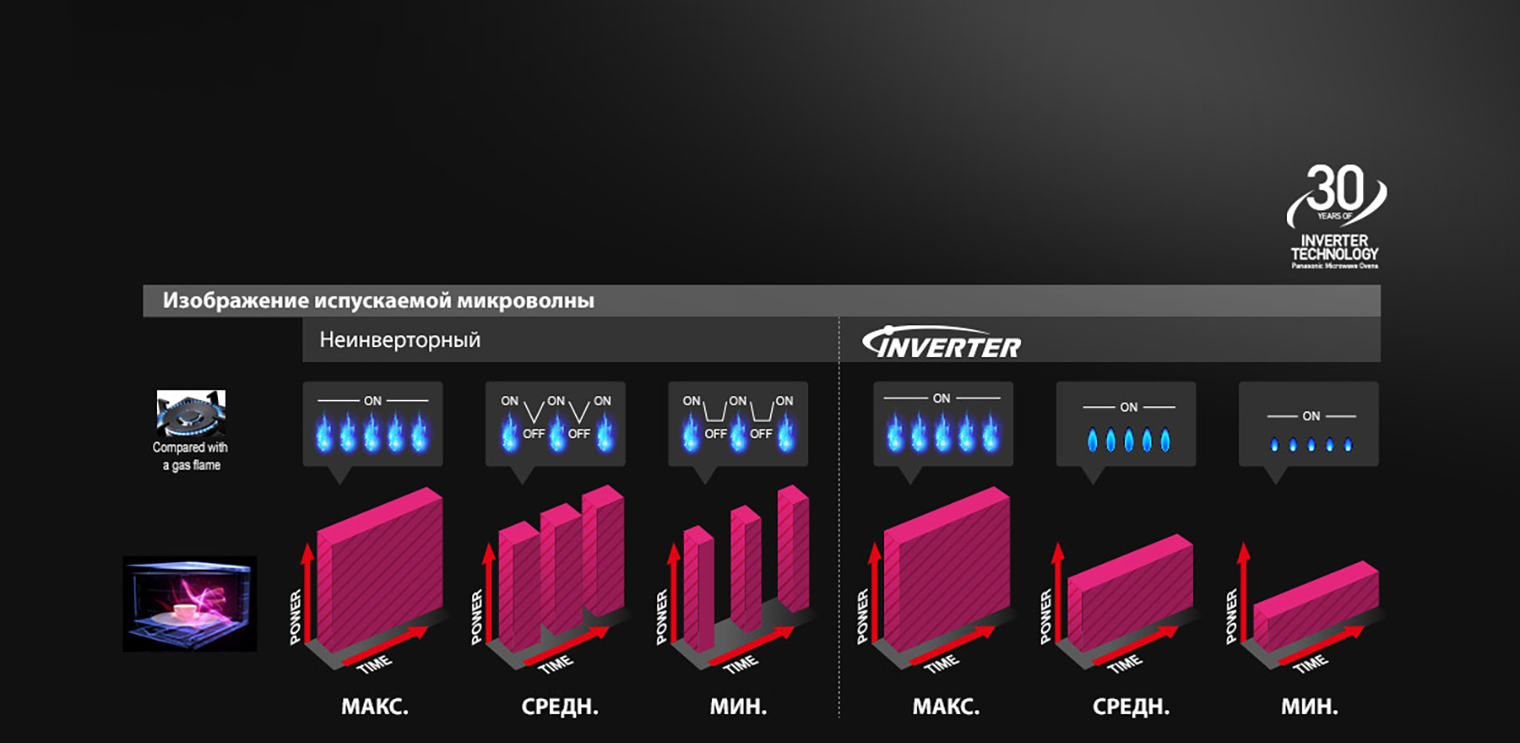Open the microwave oven interior thumbnail
The width and height of the screenshot is (1520, 743).
190,604
